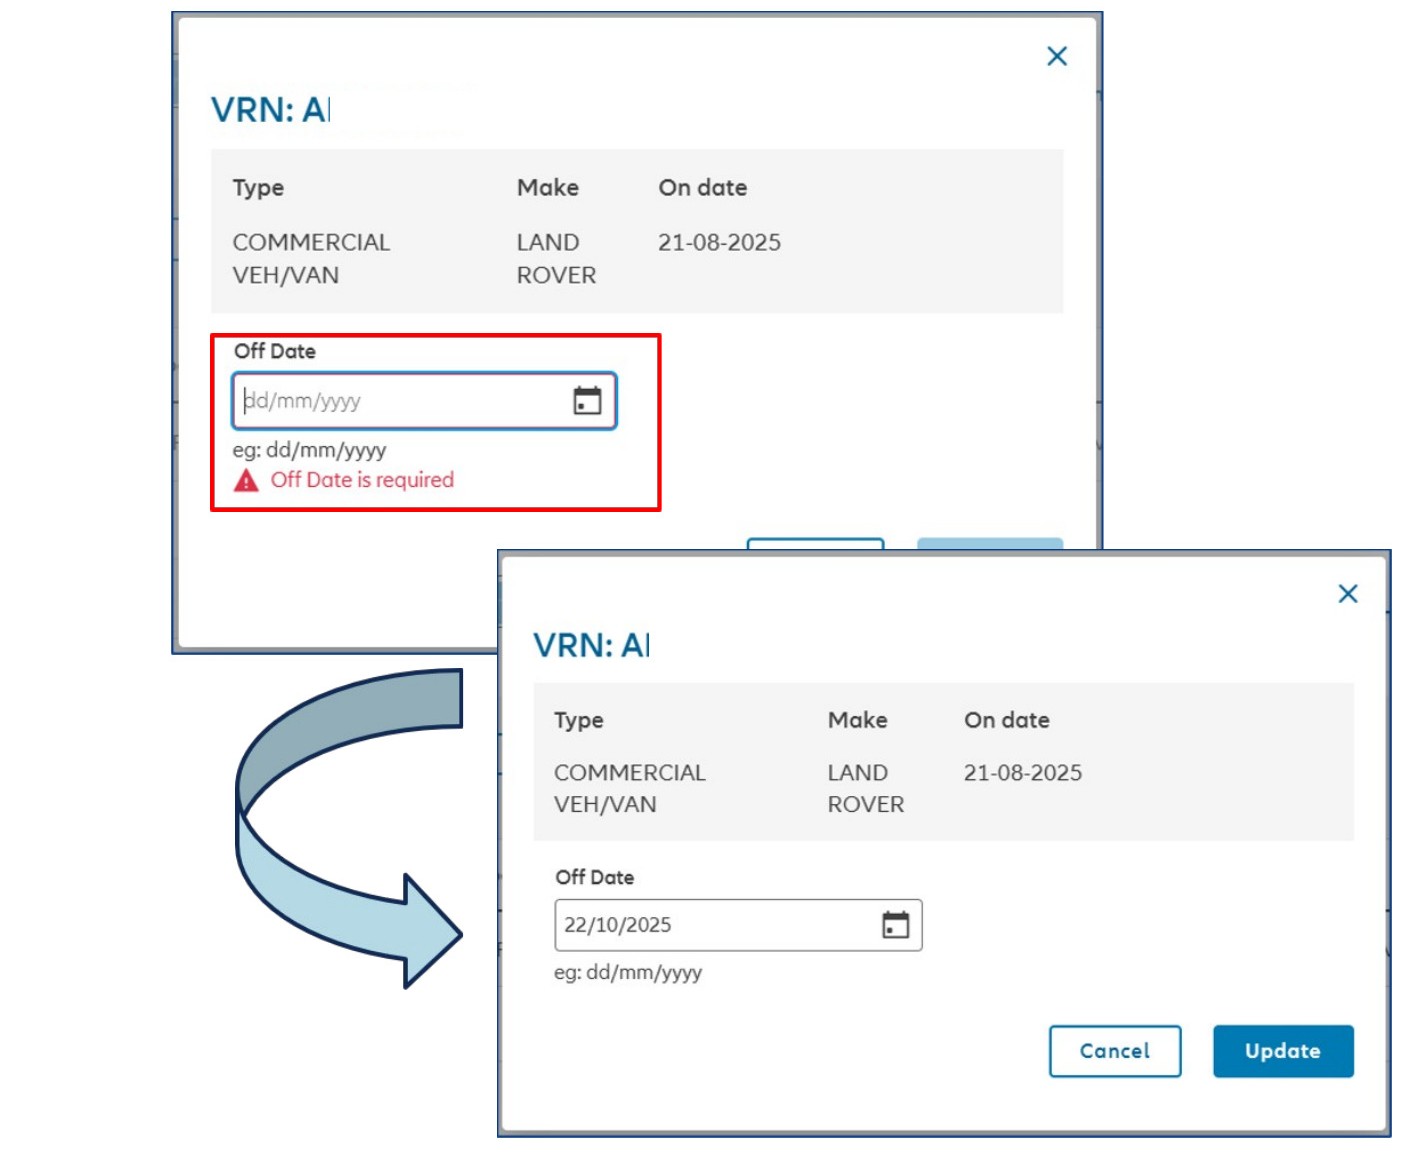
Task: Click the Off Date label in back dialog
Action: click(275, 351)
